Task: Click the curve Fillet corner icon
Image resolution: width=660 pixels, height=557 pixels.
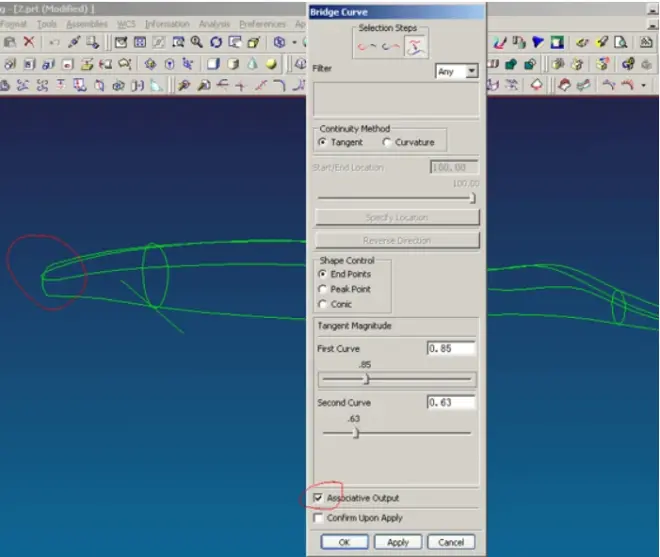Action: point(279,85)
